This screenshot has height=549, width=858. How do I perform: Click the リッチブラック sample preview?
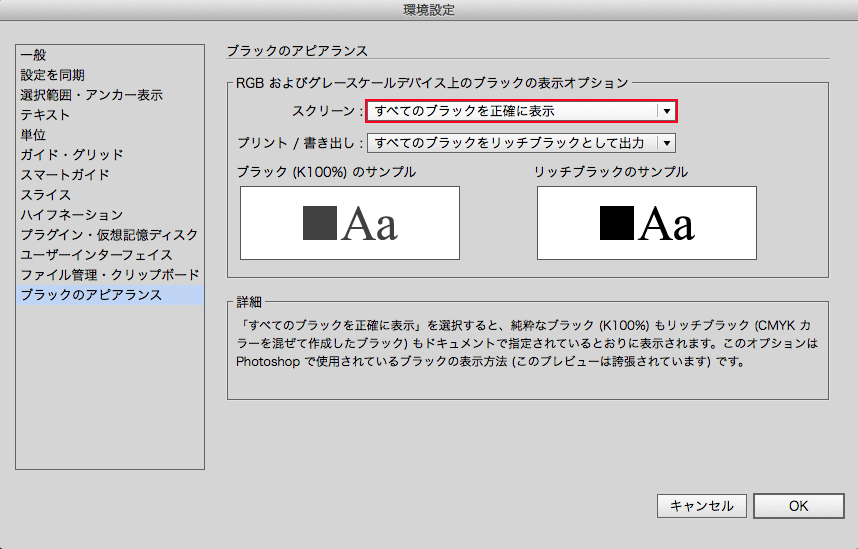coord(647,223)
